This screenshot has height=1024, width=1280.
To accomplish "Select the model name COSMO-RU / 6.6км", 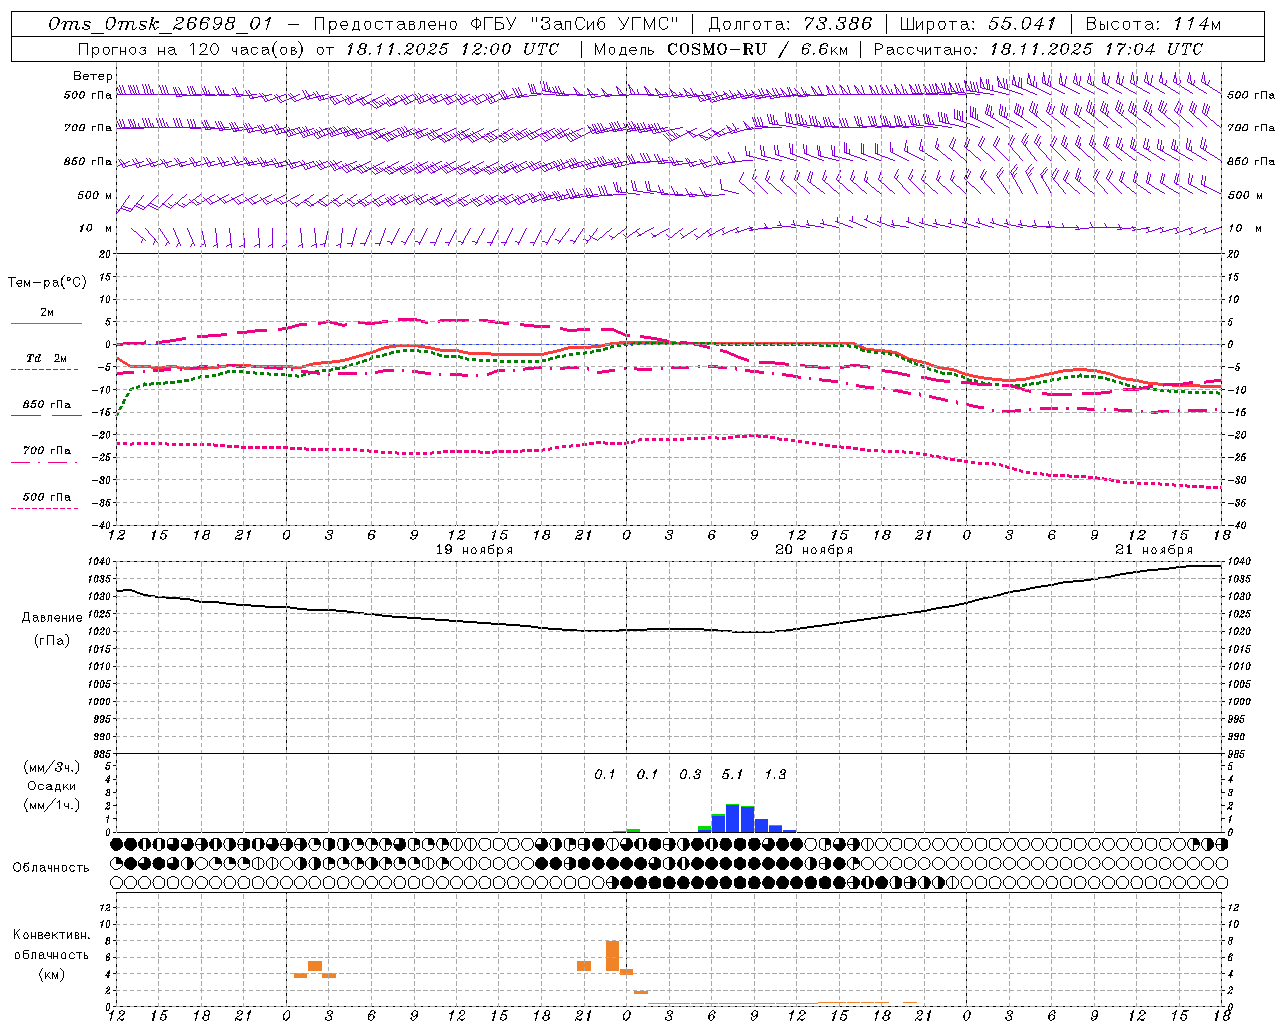I will click(x=757, y=48).
